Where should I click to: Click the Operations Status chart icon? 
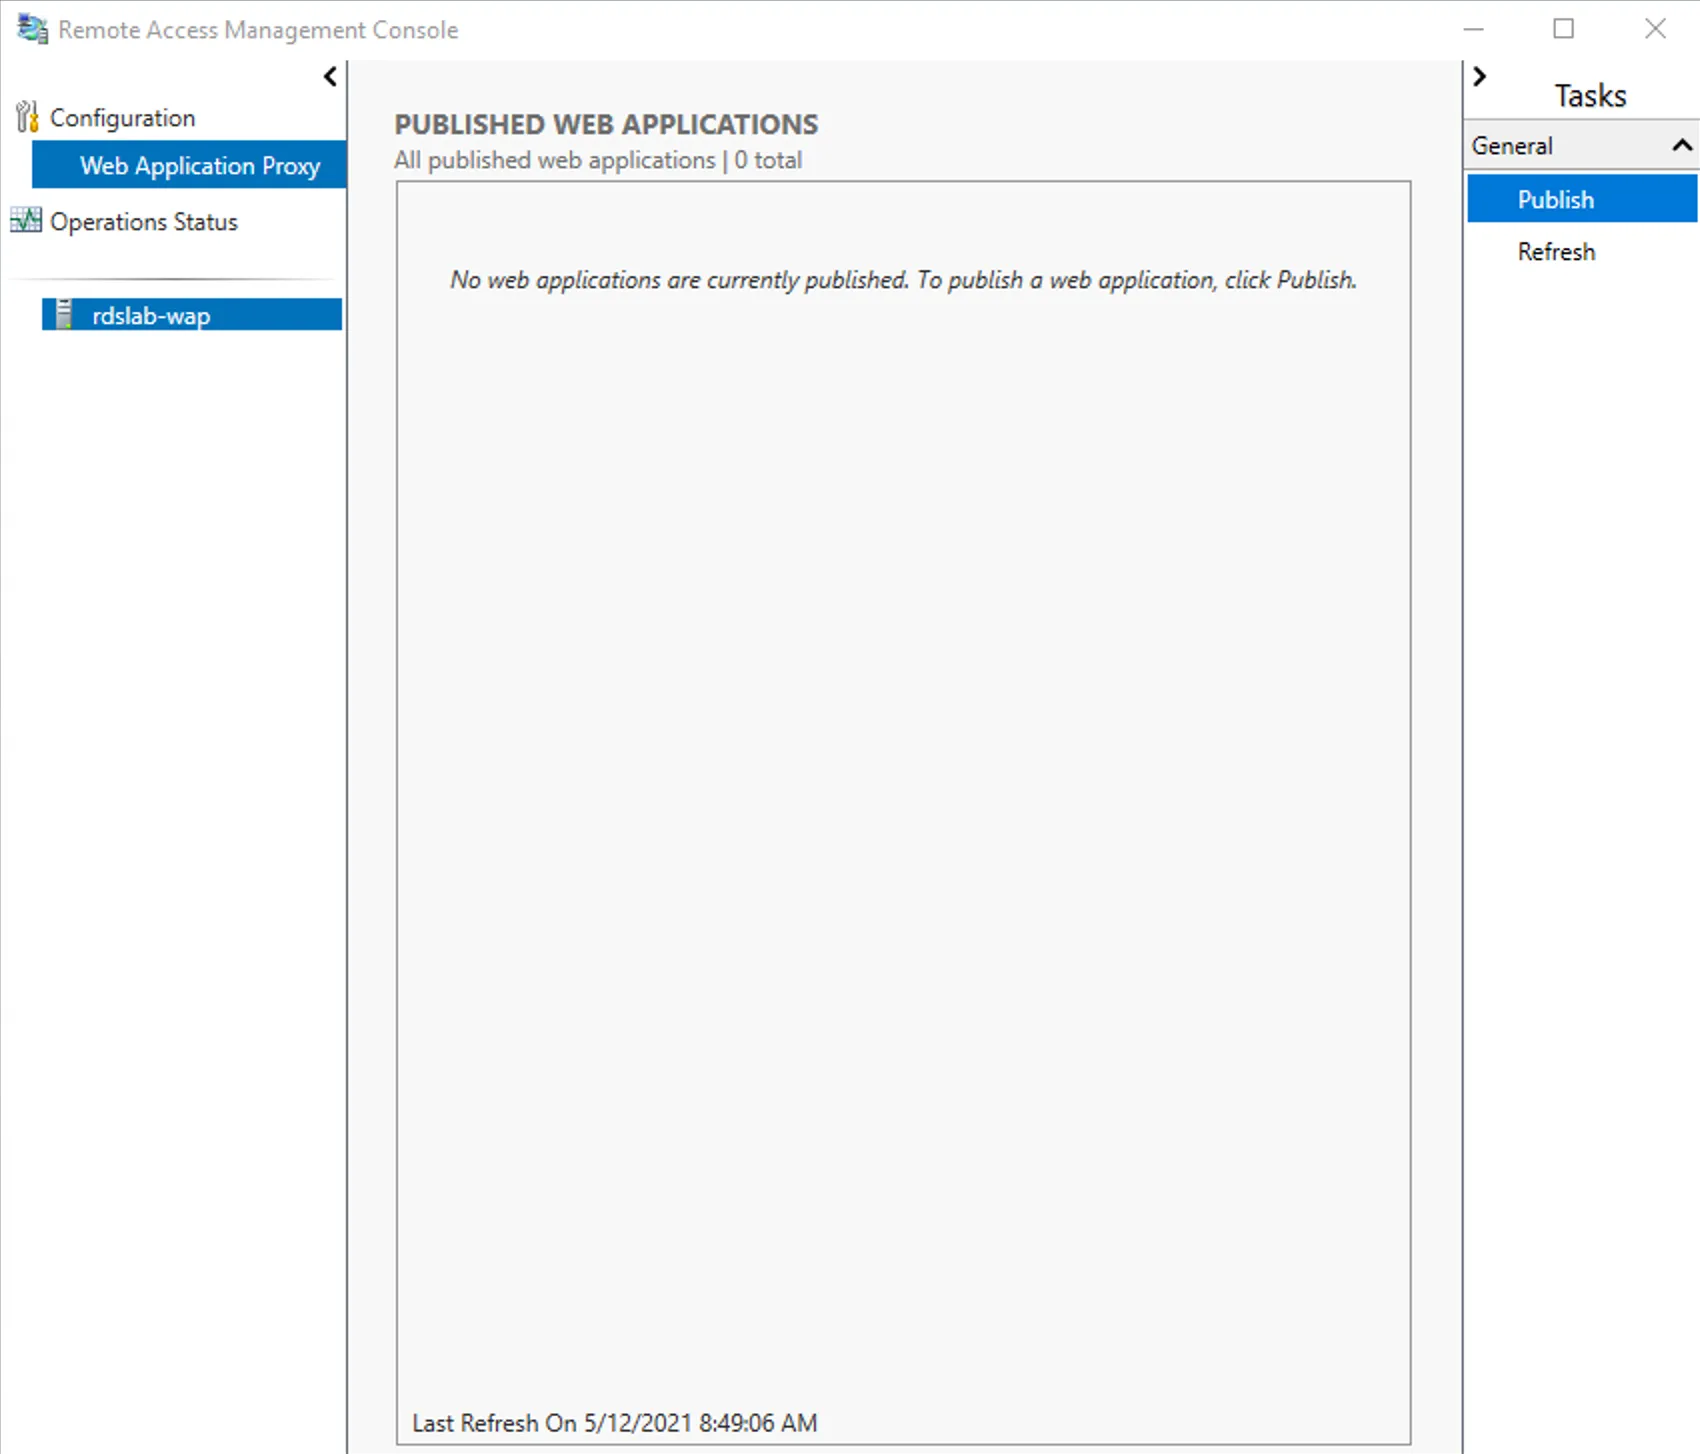point(25,221)
